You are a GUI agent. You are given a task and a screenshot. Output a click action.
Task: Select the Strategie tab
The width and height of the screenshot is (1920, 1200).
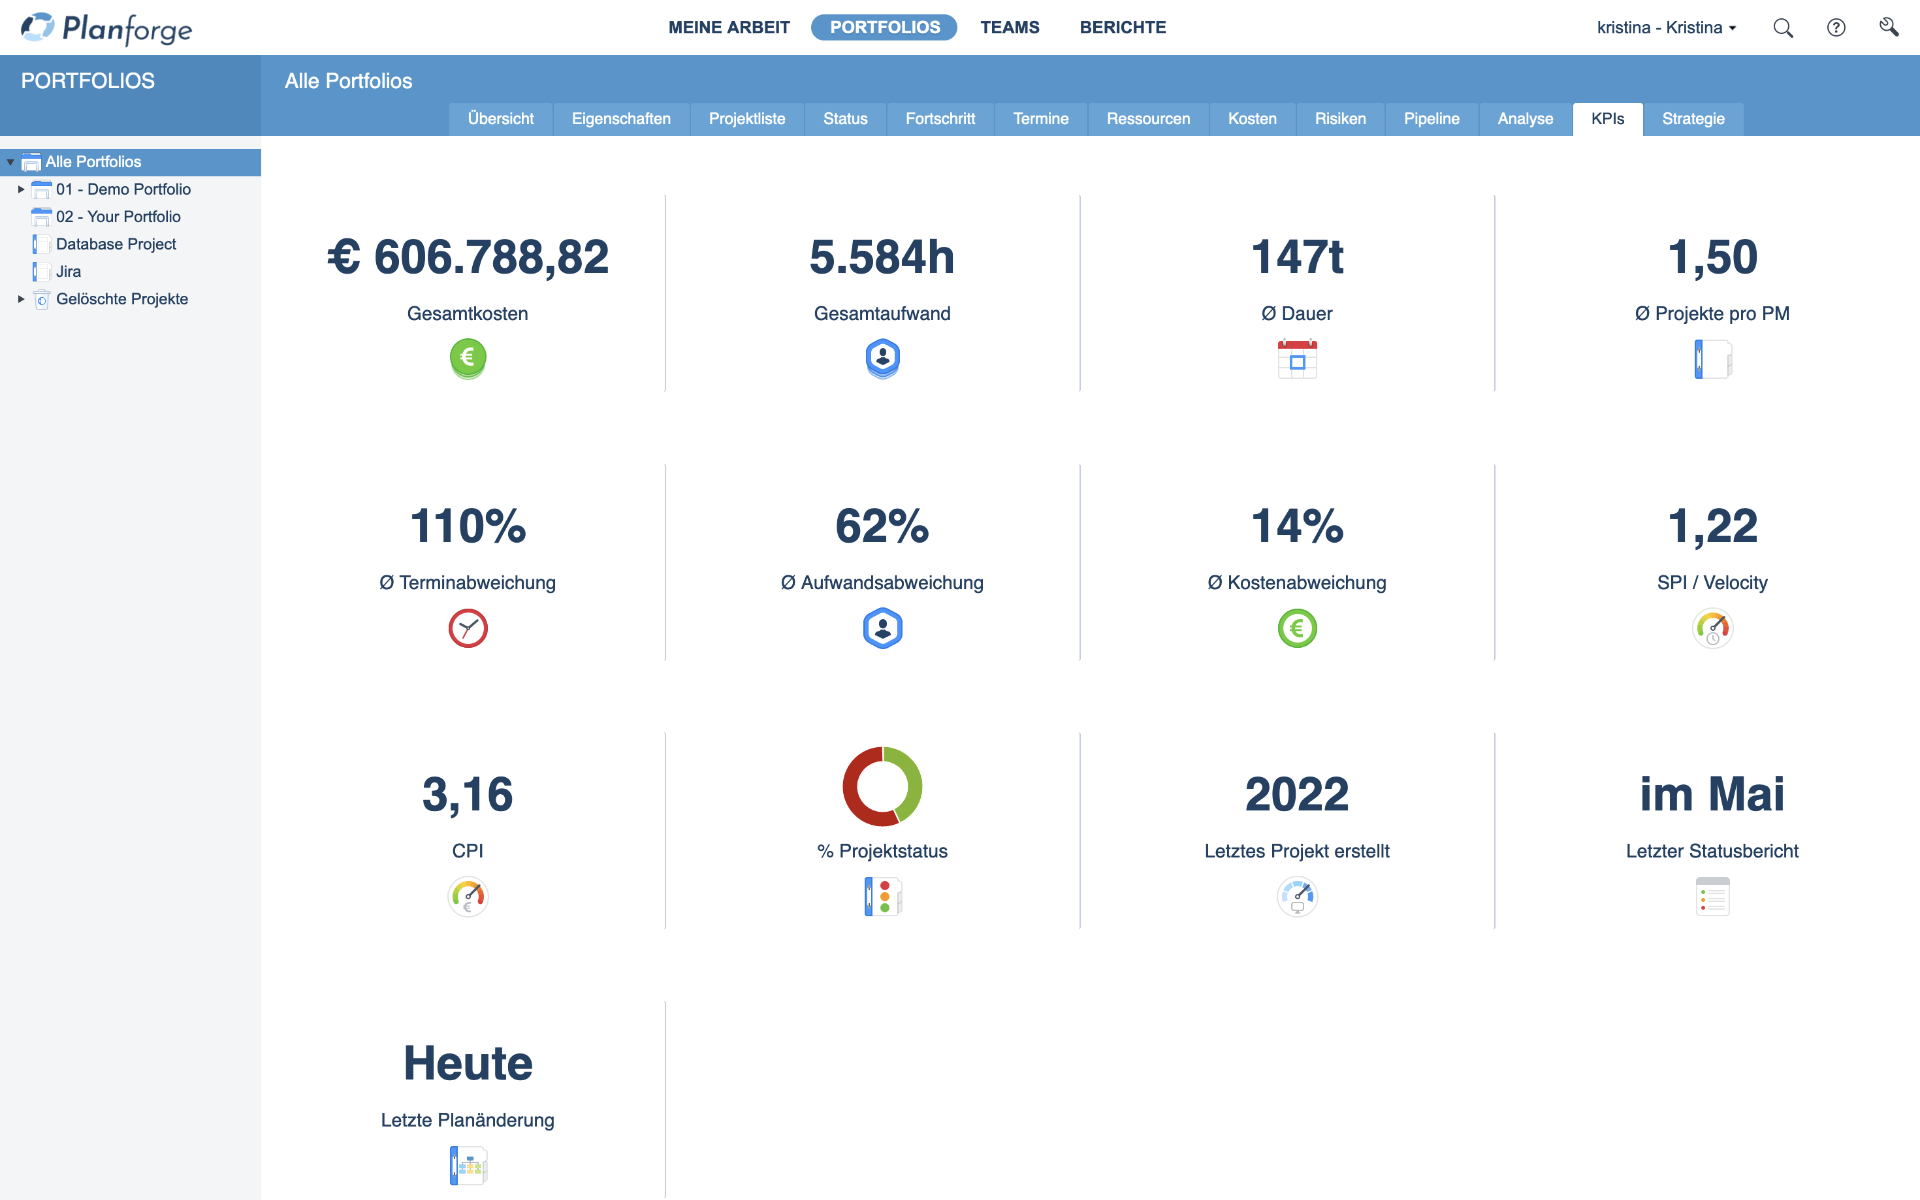coord(1693,119)
